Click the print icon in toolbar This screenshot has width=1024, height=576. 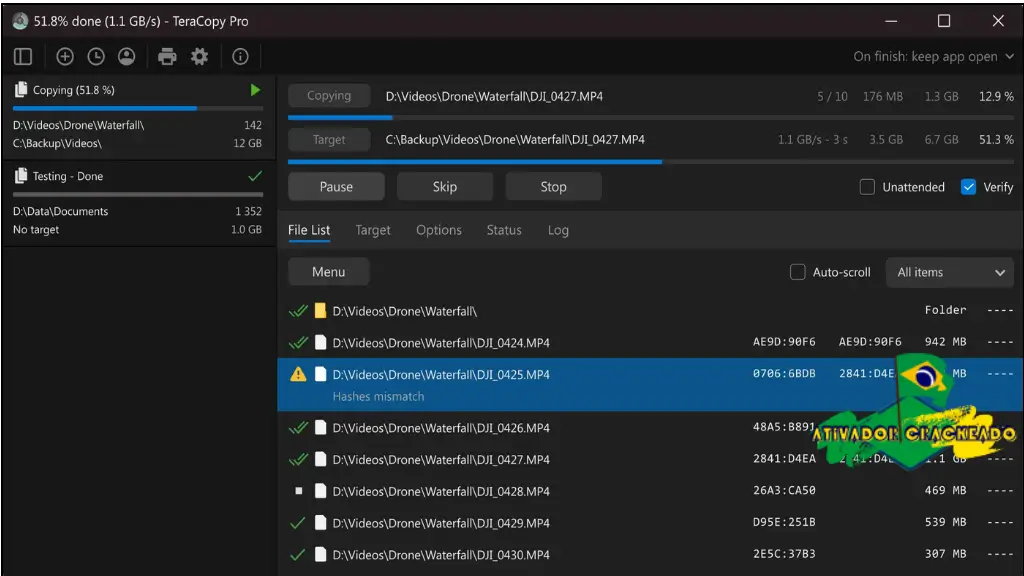[x=167, y=57]
